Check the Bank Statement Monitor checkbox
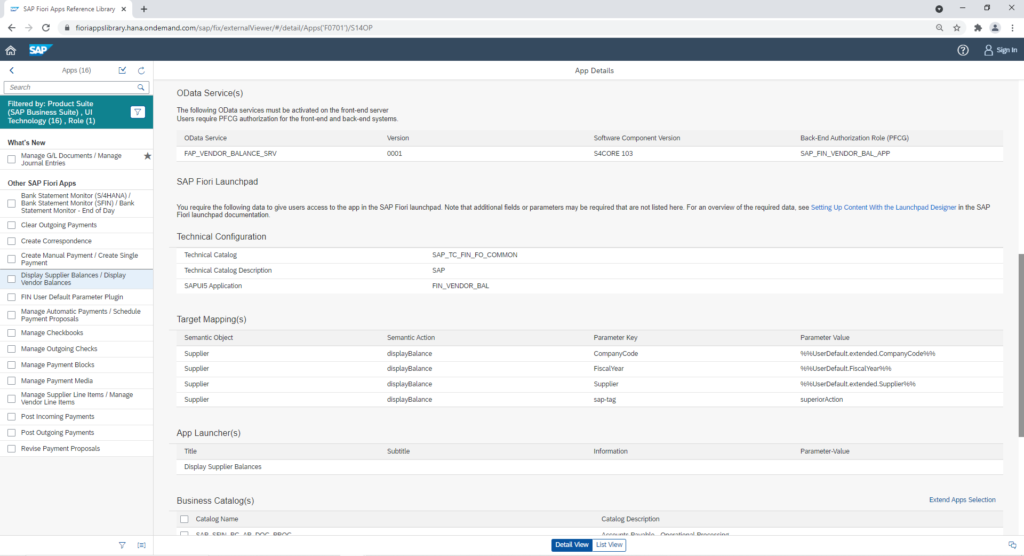Image resolution: width=1024 pixels, height=556 pixels. pyautogui.click(x=11, y=204)
